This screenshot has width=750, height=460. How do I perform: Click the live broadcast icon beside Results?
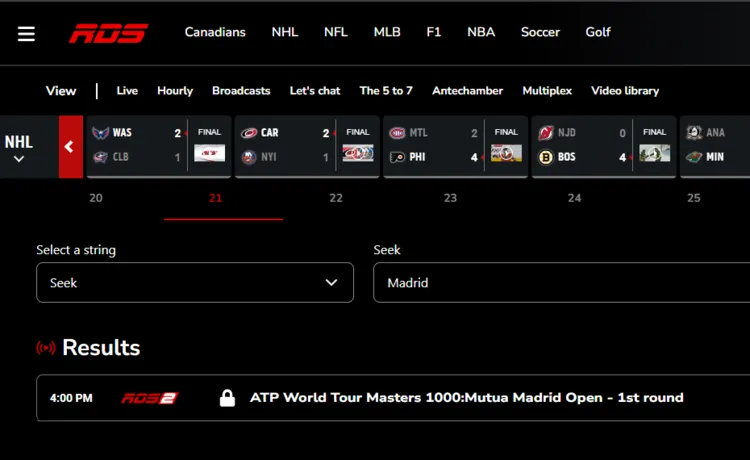[46, 348]
